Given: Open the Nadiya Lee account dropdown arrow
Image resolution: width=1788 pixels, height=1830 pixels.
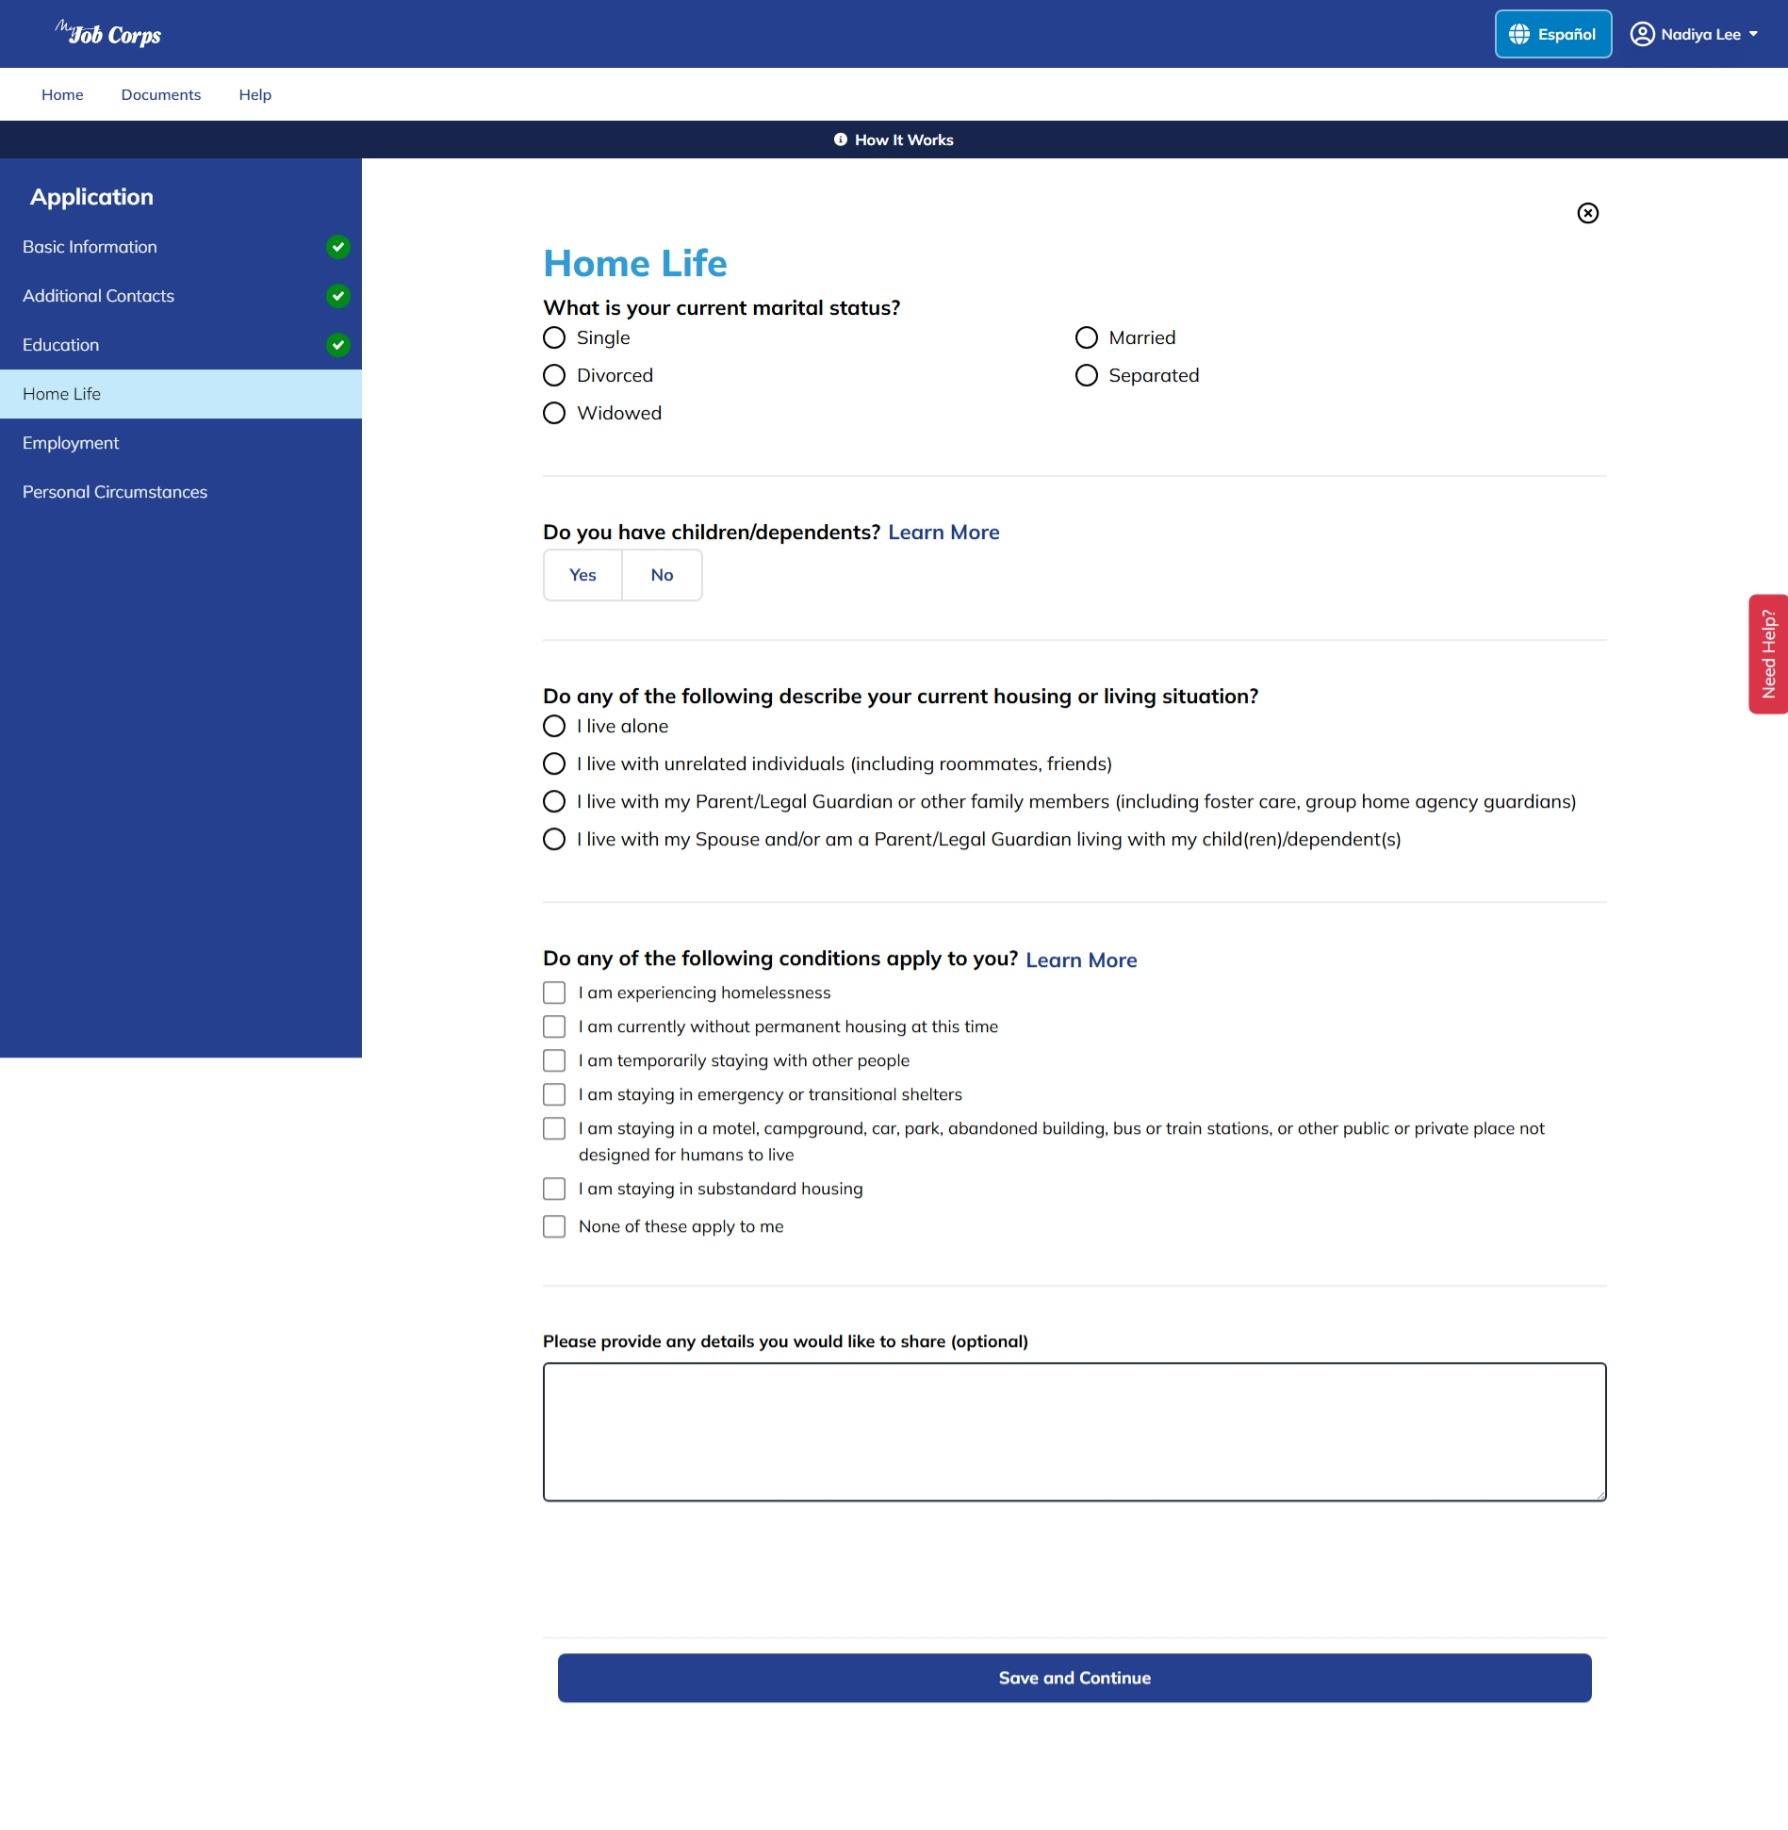Looking at the screenshot, I should point(1753,34).
